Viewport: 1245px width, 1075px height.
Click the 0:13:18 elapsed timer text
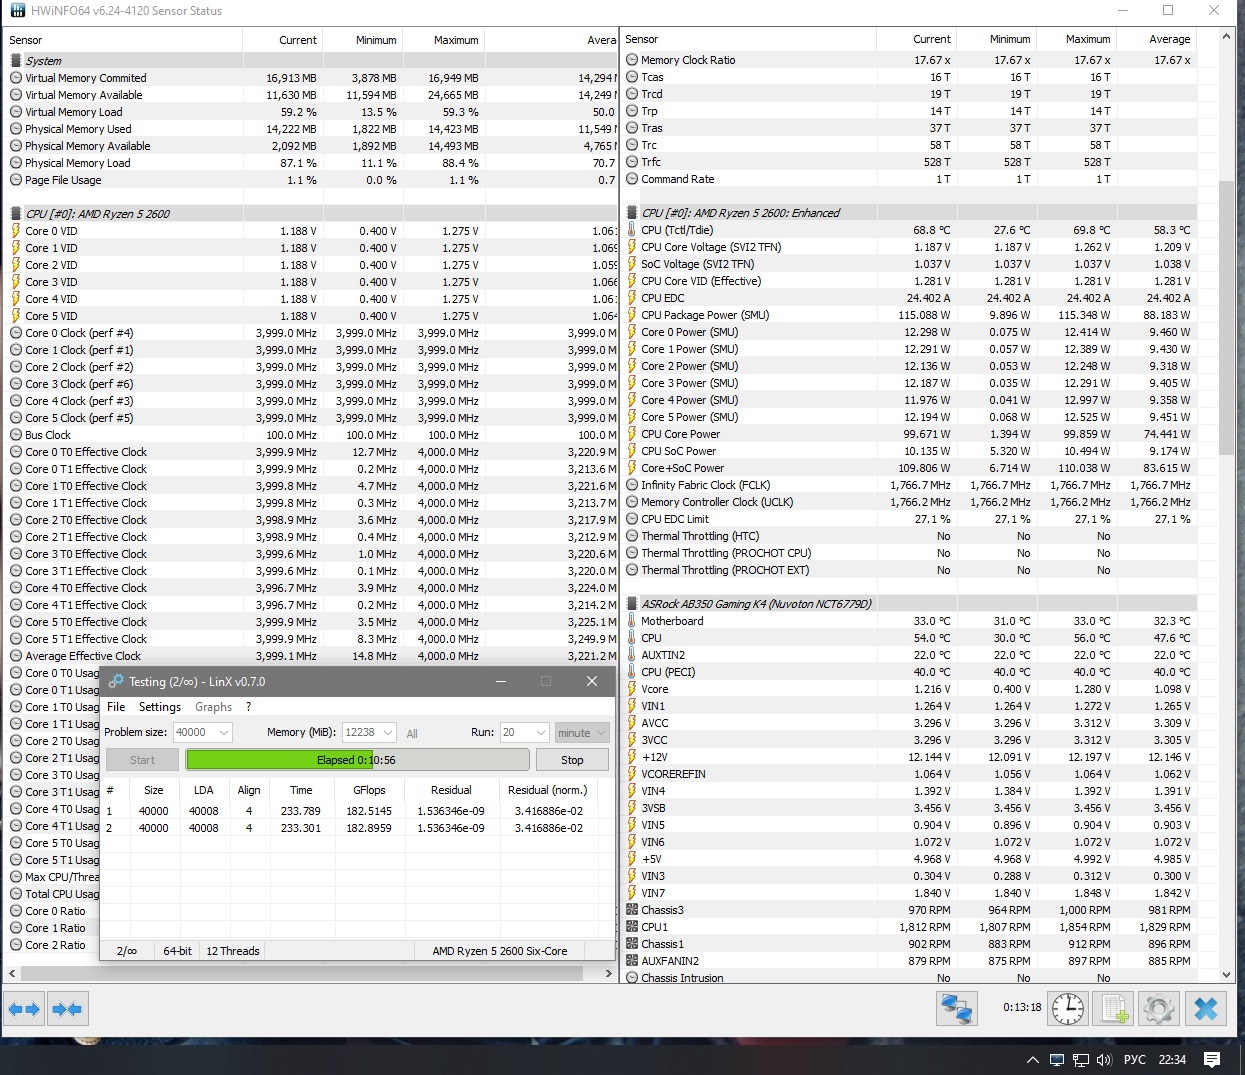point(1022,1008)
